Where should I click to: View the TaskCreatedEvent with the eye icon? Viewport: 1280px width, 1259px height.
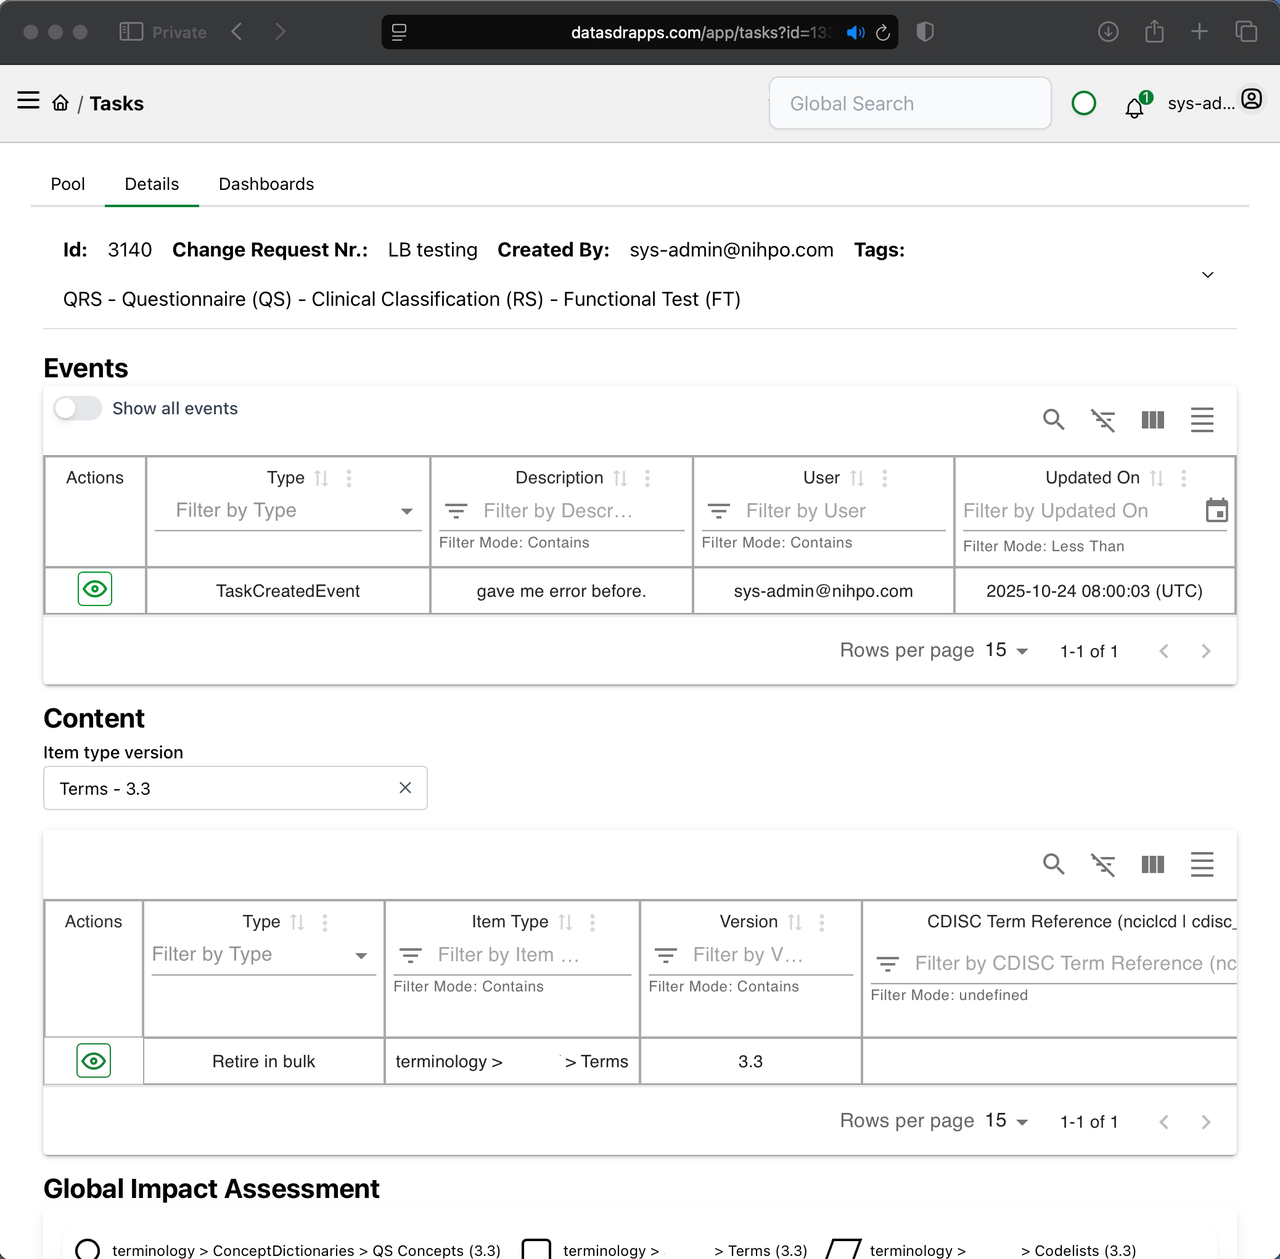[94, 589]
